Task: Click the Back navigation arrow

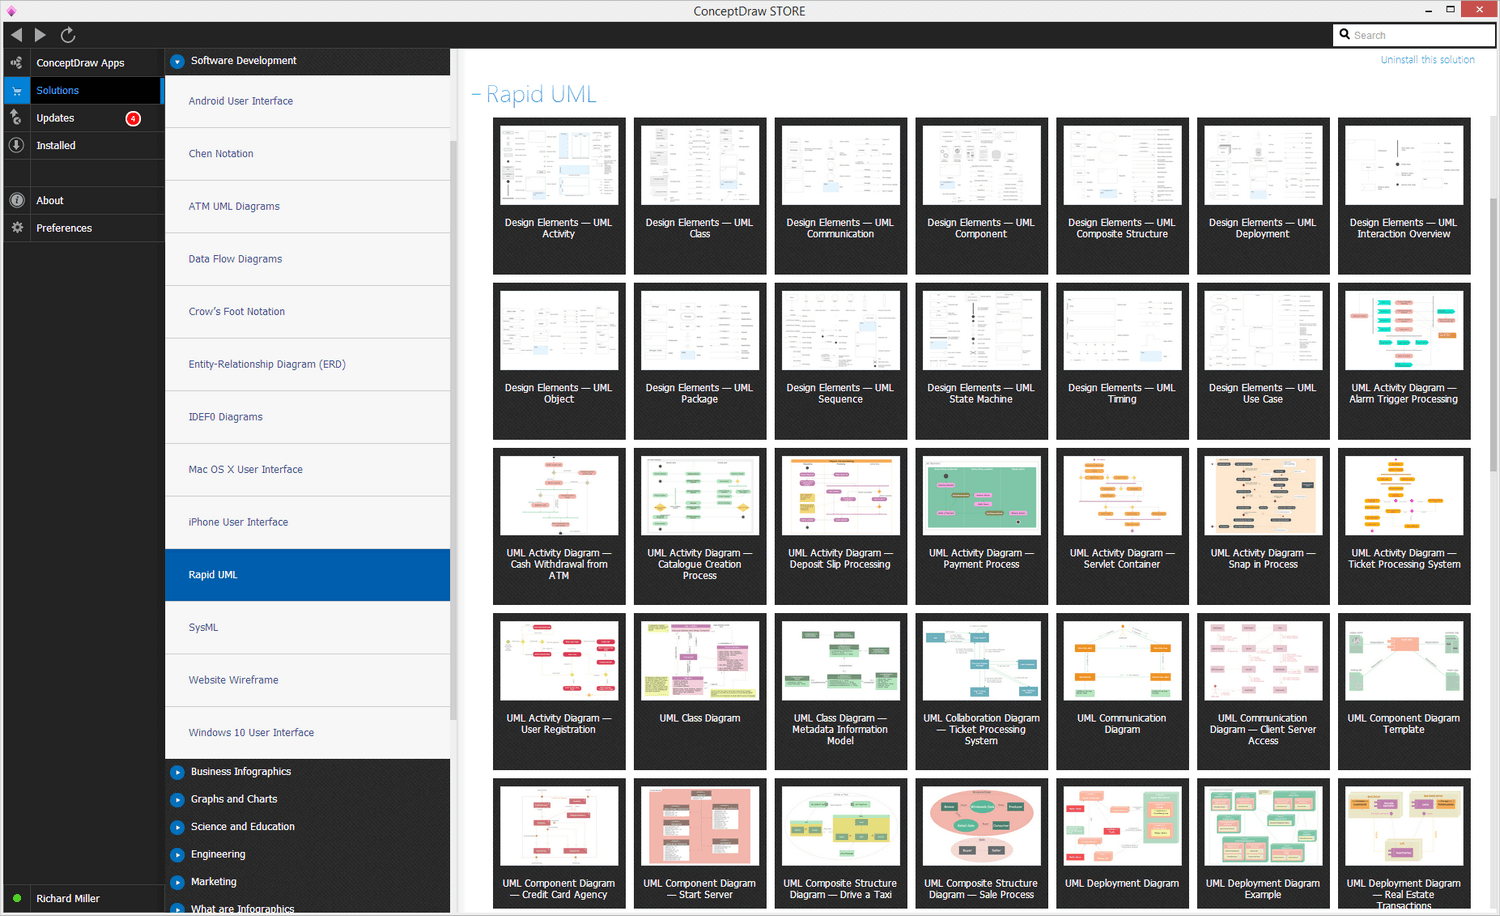Action: point(16,35)
